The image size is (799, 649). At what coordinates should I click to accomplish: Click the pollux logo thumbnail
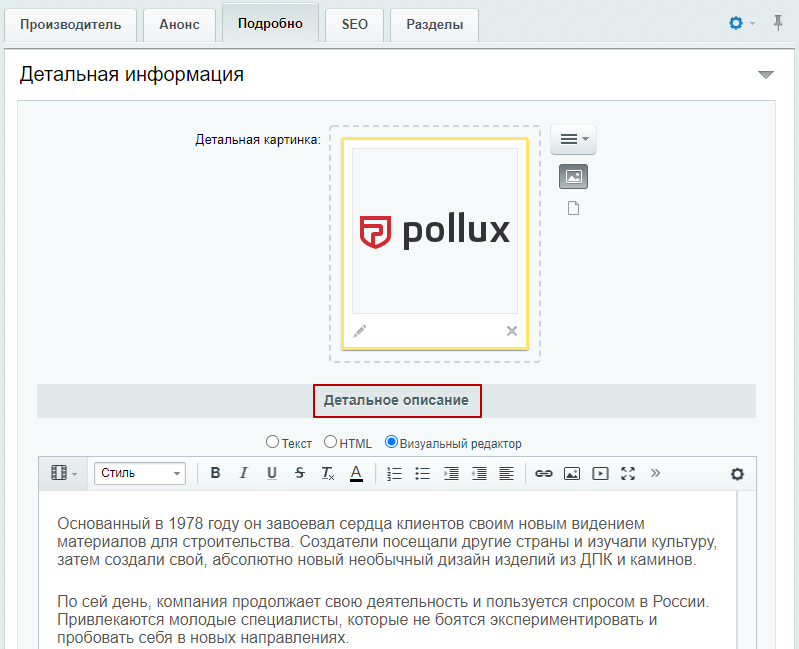coord(435,231)
